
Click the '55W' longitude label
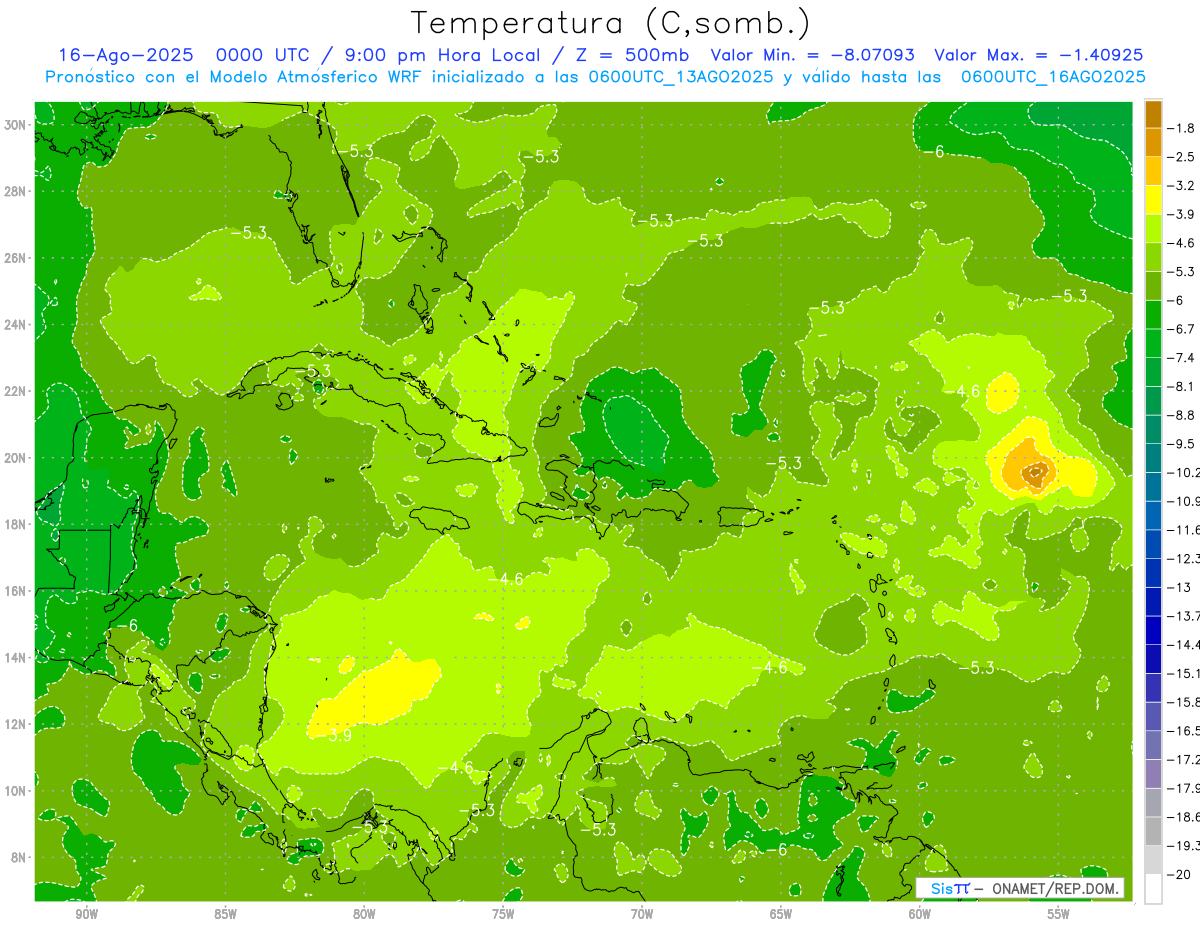(x=1059, y=914)
